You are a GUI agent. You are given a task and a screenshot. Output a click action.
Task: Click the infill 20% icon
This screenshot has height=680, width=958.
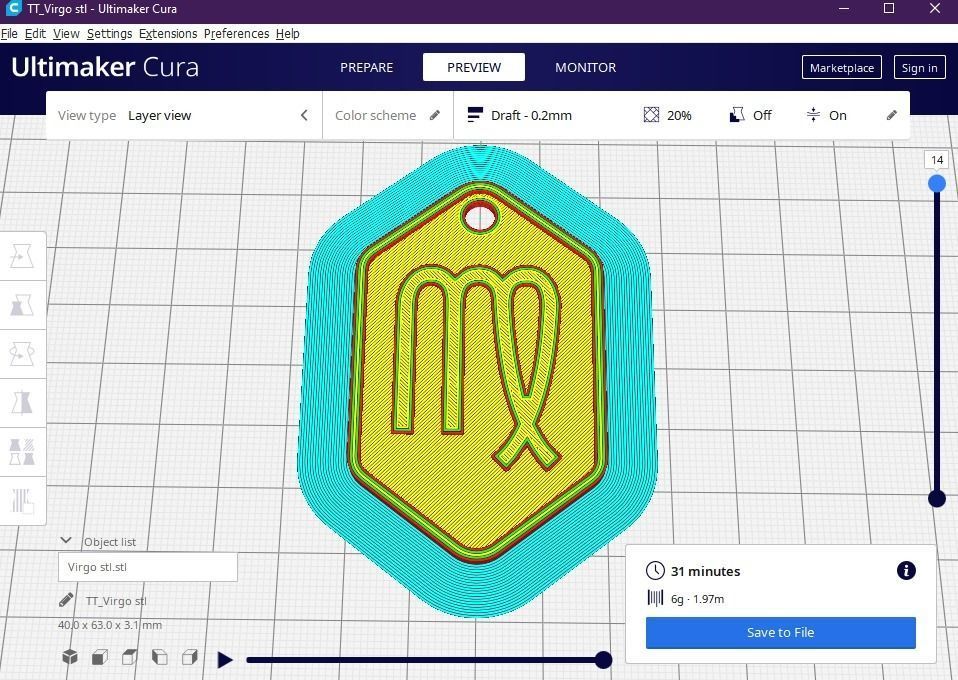pos(651,115)
